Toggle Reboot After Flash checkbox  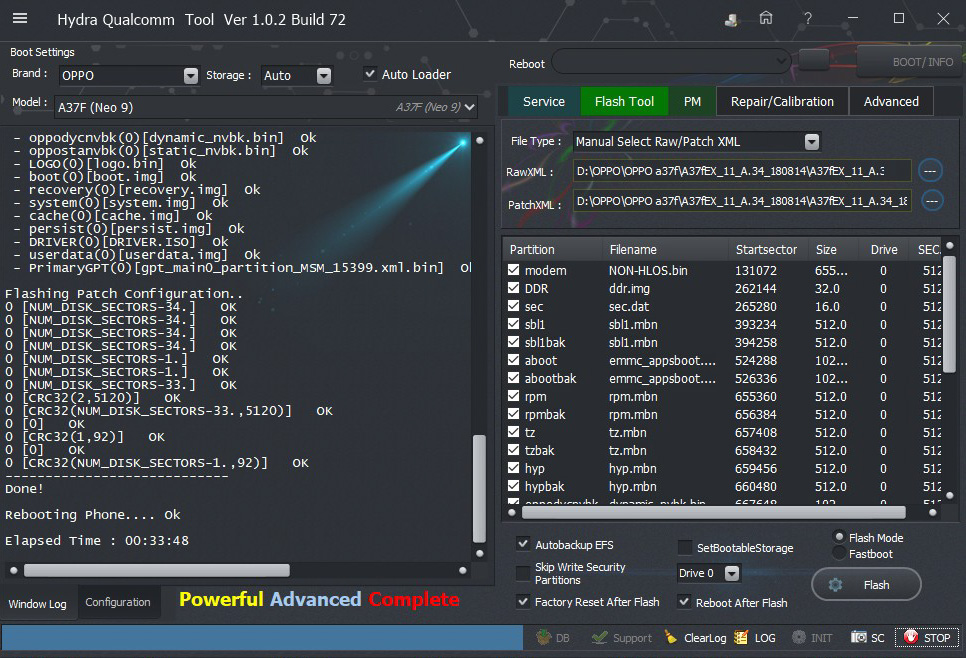tap(684, 601)
